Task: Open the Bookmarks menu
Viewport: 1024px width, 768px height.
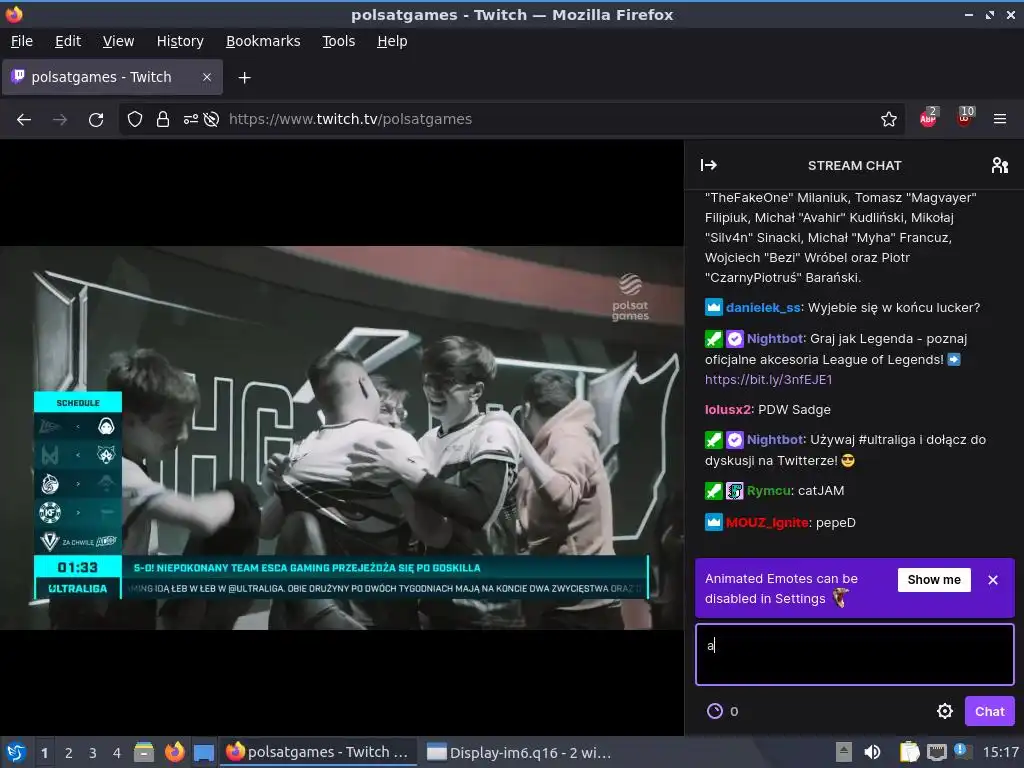Action: pyautogui.click(x=263, y=41)
